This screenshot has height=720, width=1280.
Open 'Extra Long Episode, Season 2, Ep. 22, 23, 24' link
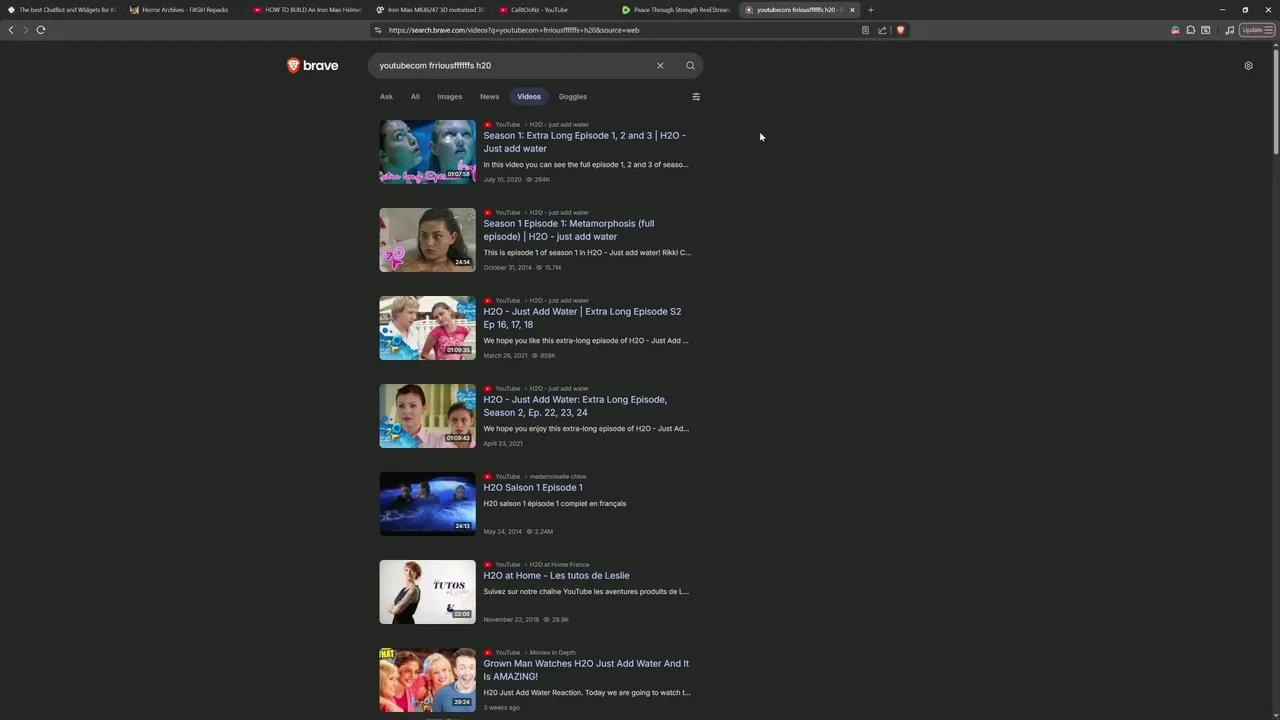click(575, 406)
